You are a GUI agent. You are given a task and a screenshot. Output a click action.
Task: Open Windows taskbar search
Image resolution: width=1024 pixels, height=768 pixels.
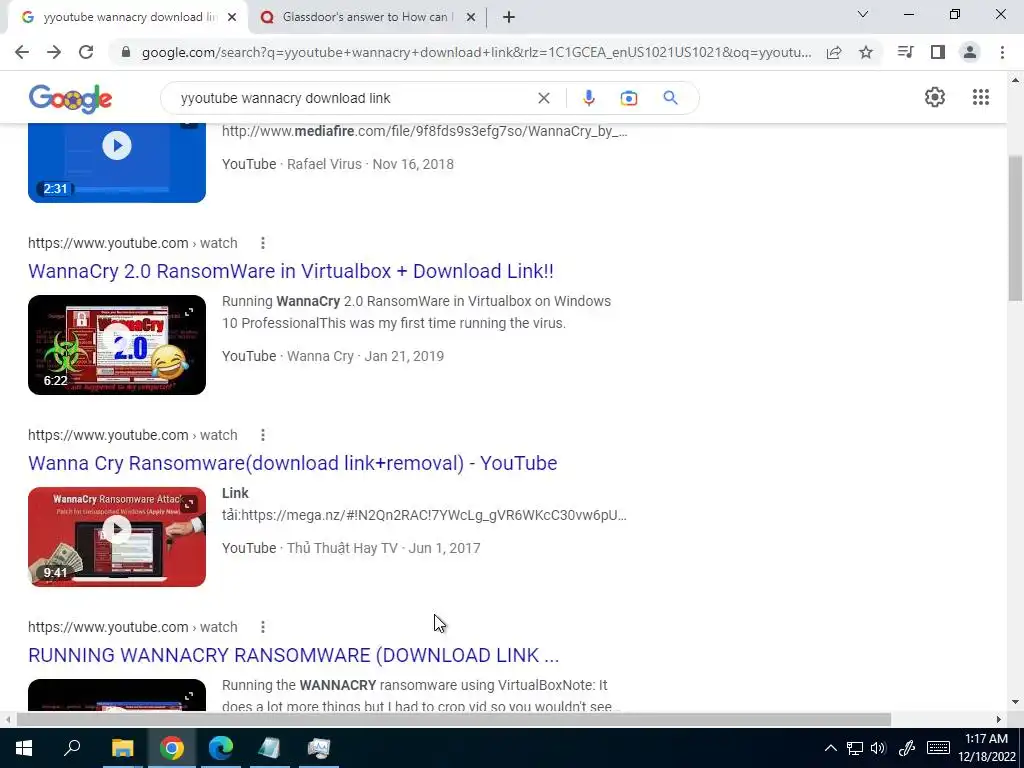pos(72,748)
